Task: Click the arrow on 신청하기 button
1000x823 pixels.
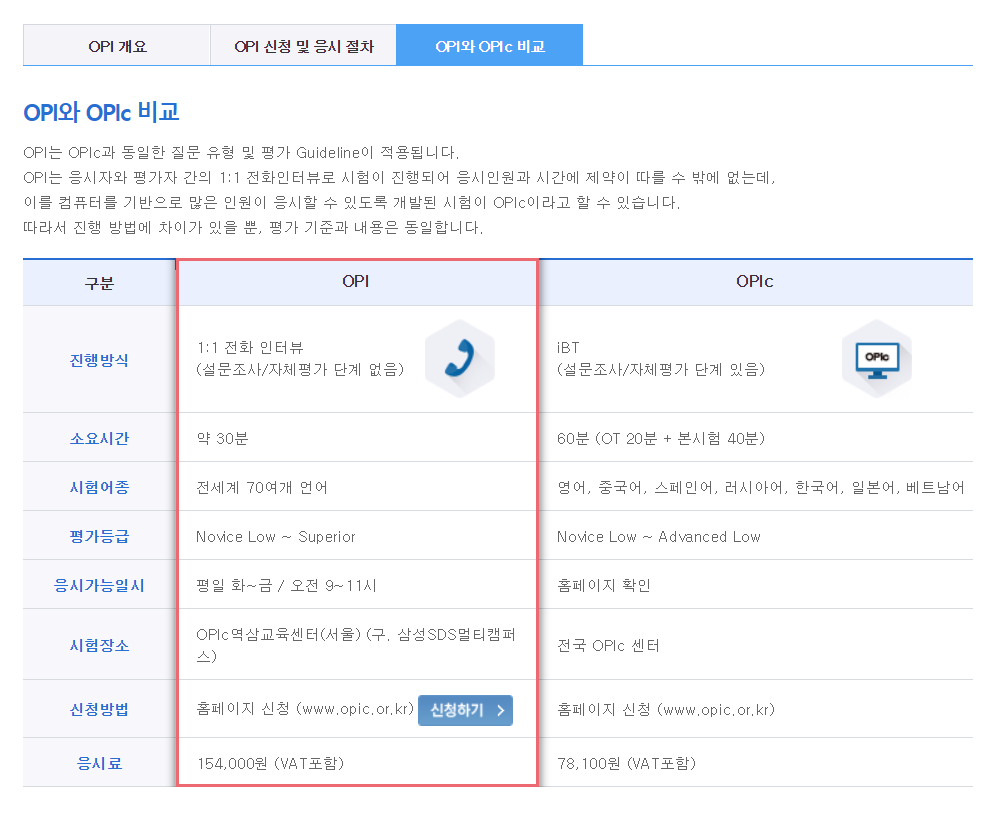Action: (x=501, y=710)
